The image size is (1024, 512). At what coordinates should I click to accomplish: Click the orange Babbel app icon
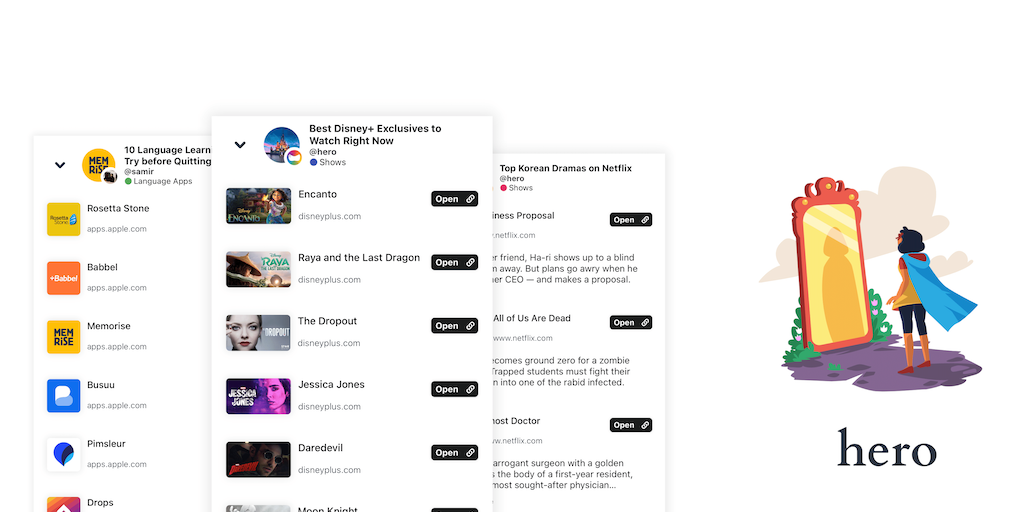(x=63, y=278)
